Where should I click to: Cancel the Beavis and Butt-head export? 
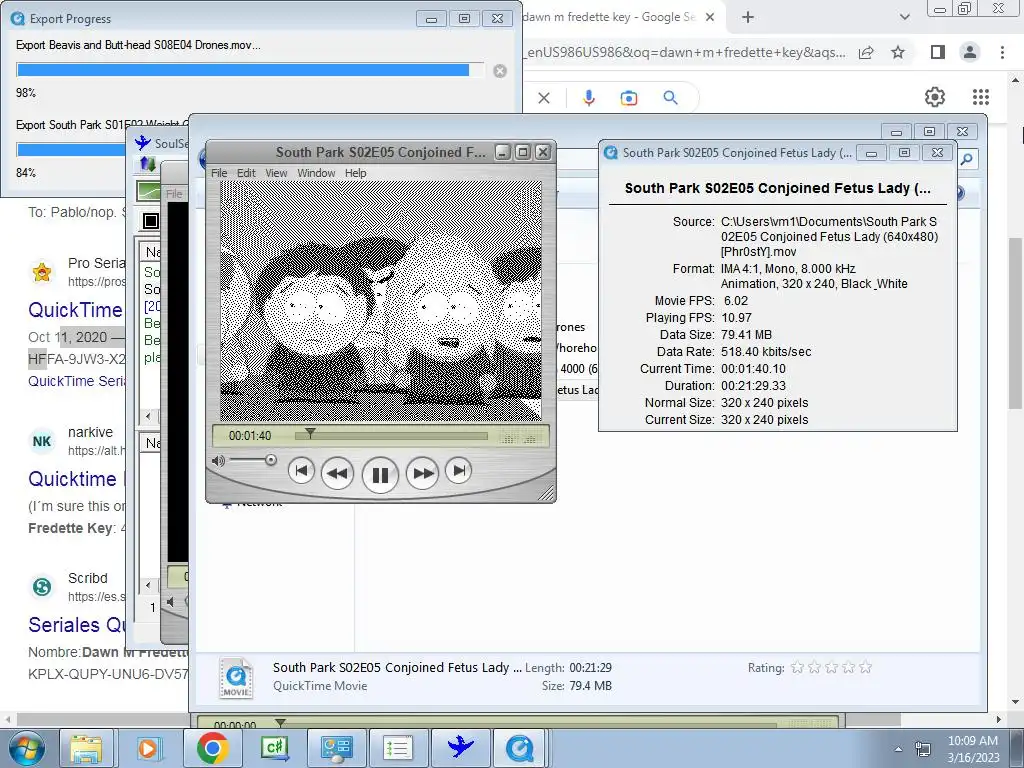(500, 71)
